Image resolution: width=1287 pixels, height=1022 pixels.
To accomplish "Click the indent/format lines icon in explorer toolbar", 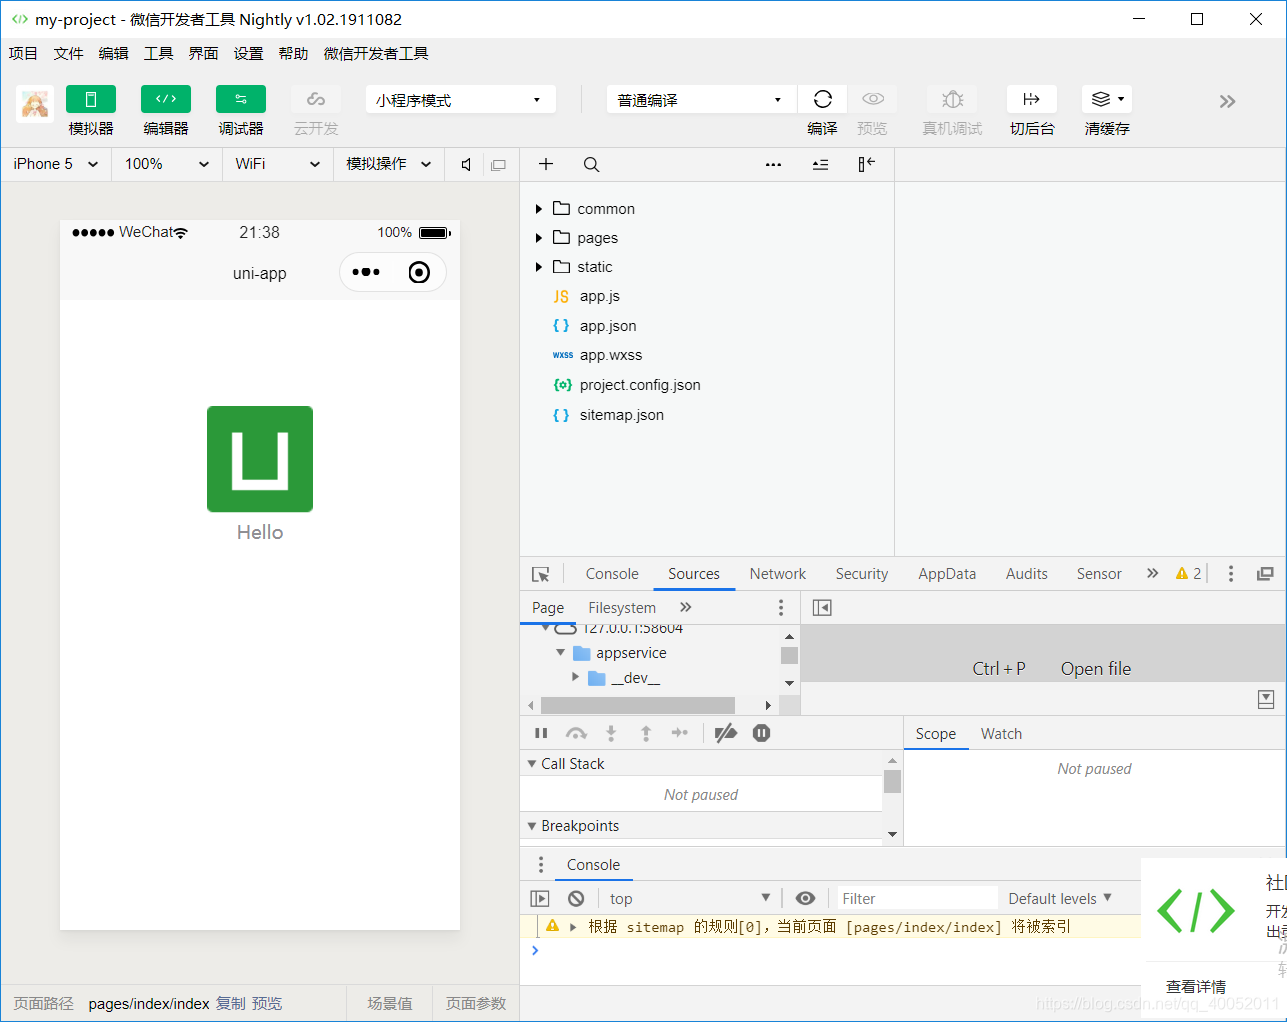I will point(821,165).
